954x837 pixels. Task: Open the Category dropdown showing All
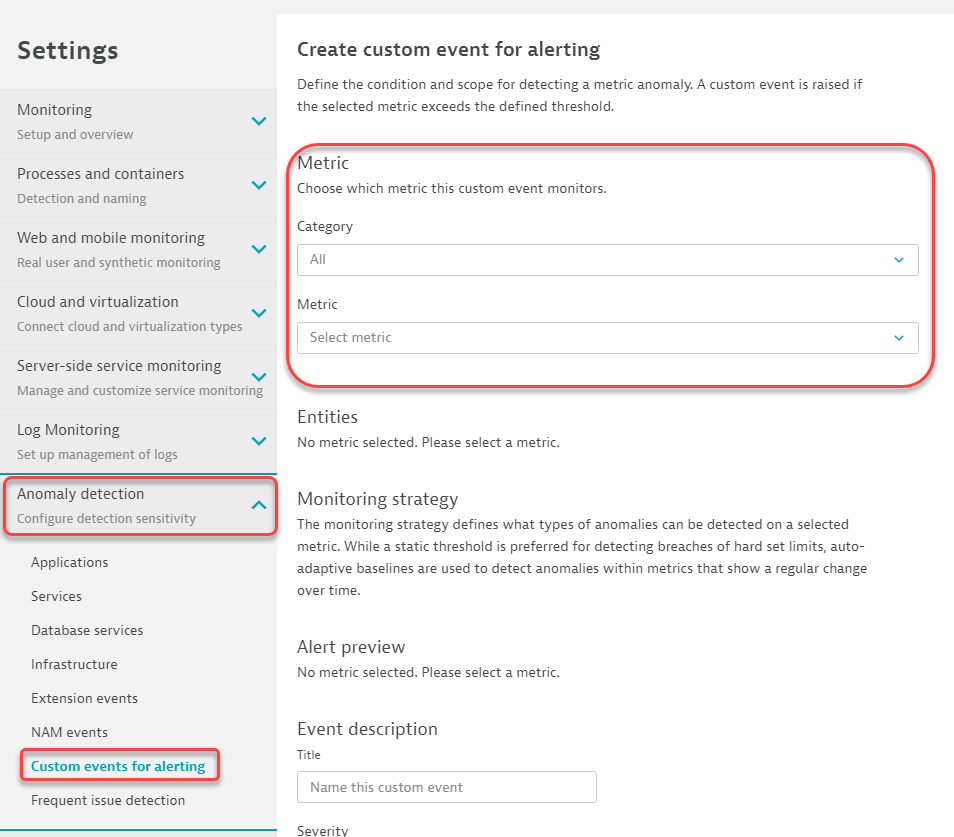(607, 260)
